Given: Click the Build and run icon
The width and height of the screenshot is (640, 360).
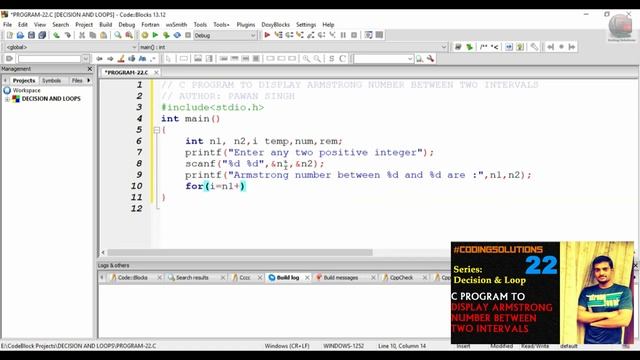Looking at the screenshot, I should pos(166,36).
